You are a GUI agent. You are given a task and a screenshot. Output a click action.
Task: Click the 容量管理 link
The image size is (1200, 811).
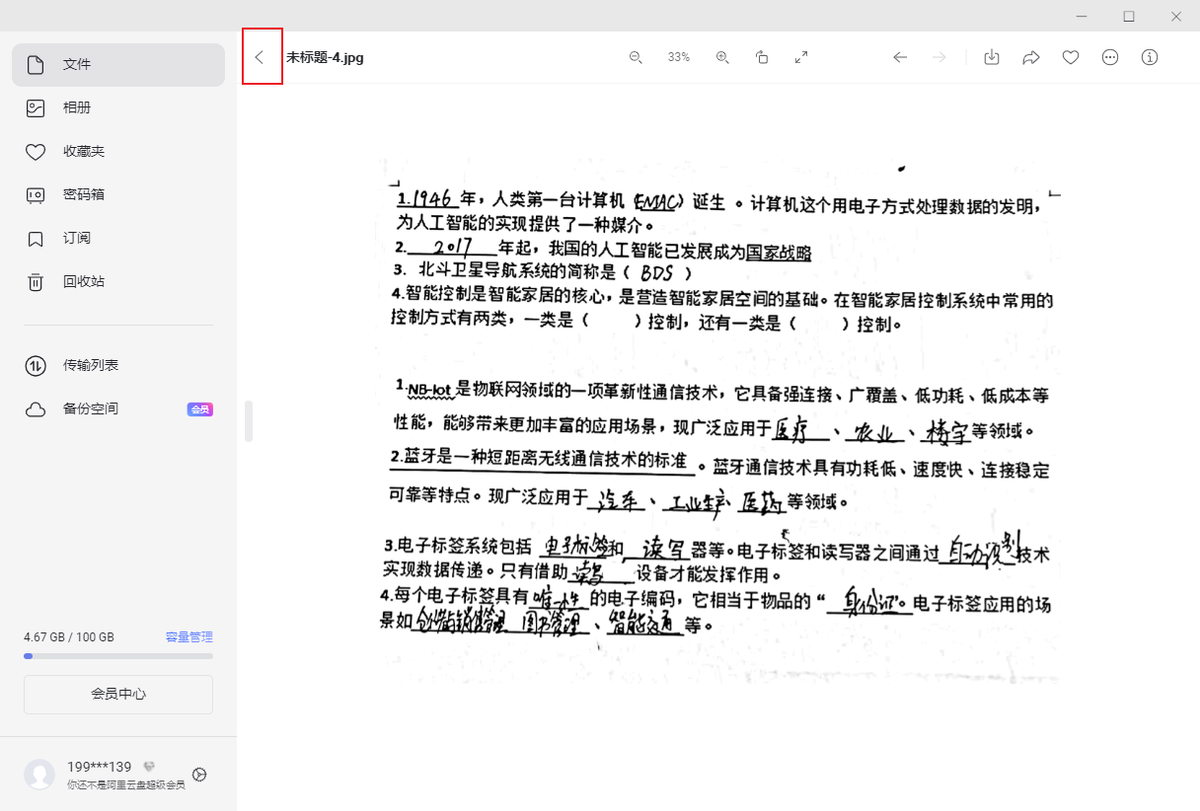click(189, 637)
